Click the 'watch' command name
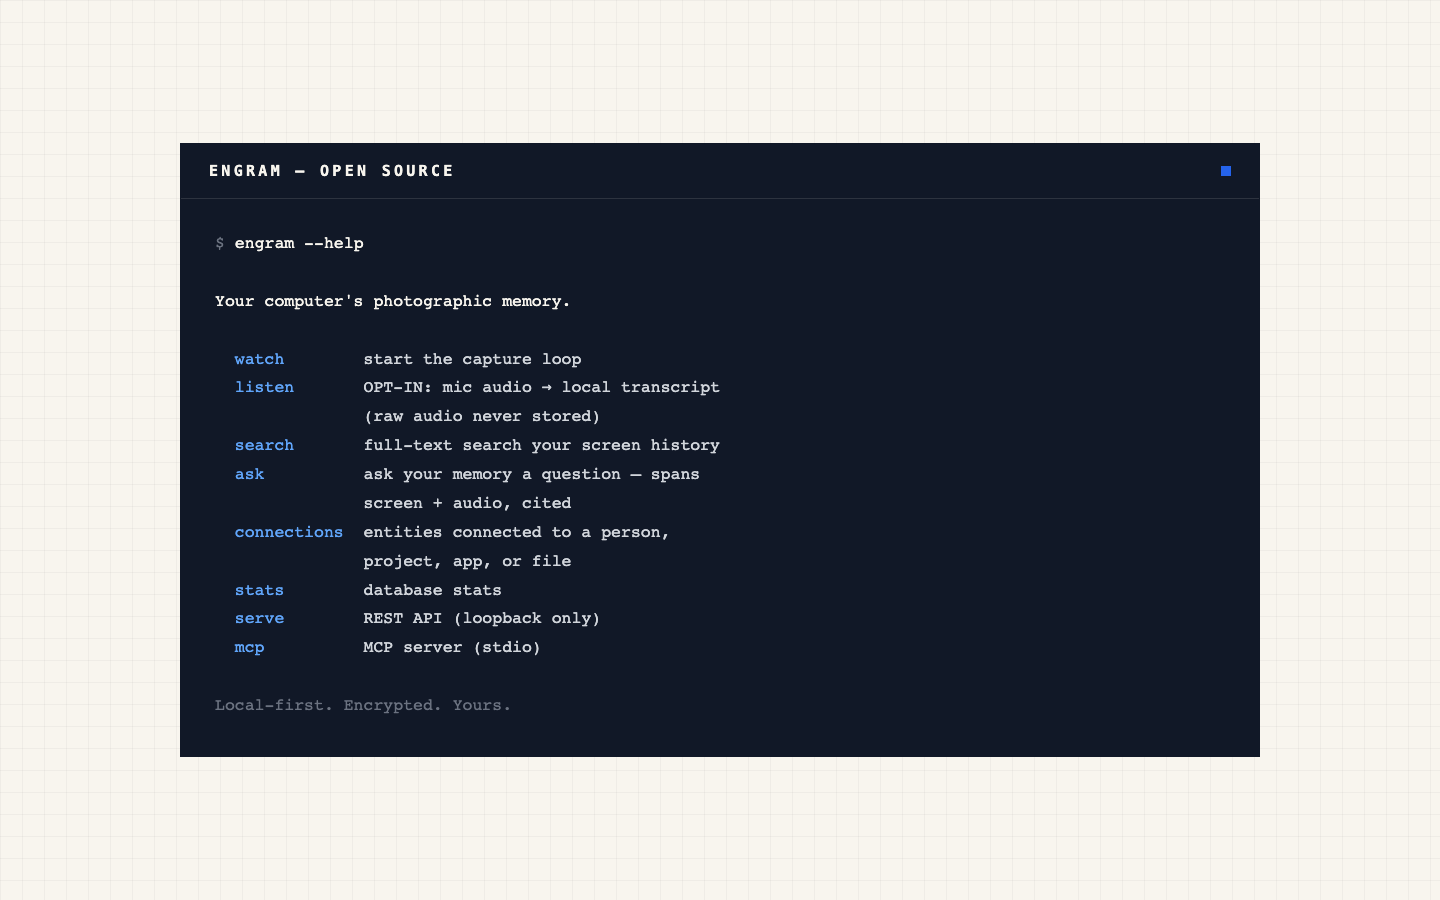 tap(259, 359)
